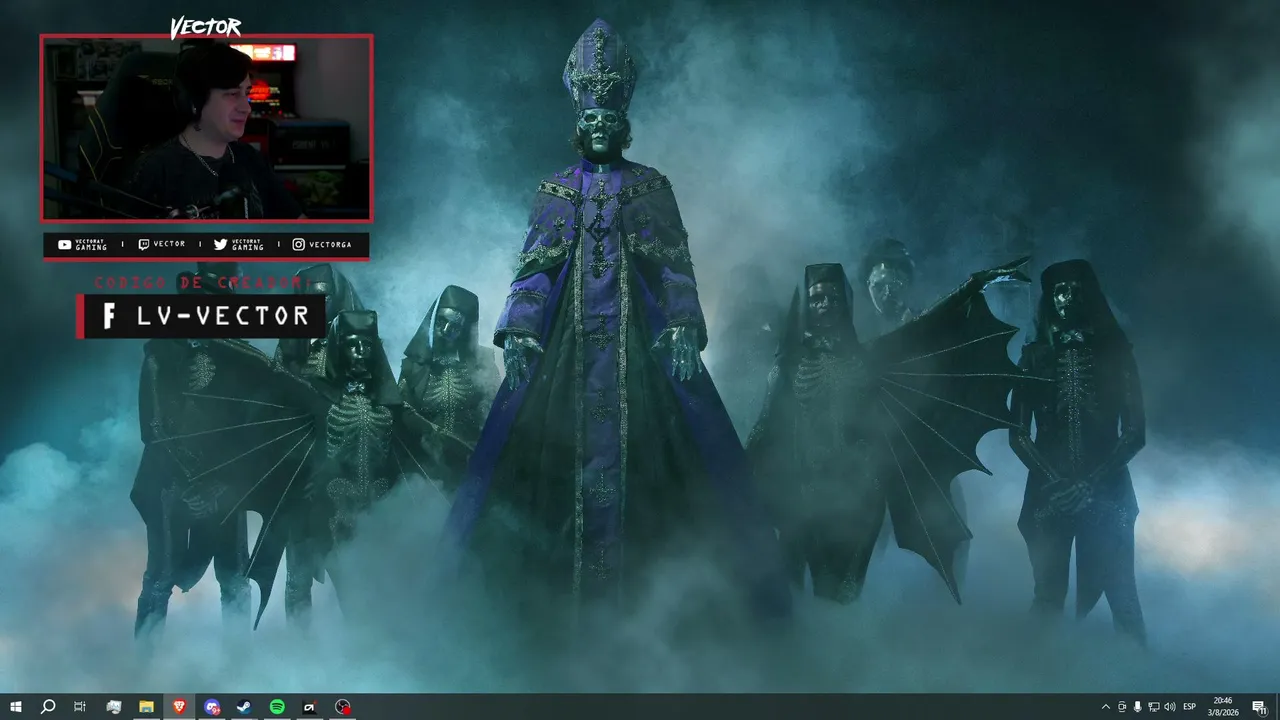Open the pinned app beside File Explorer
Image resolution: width=1280 pixels, height=720 pixels.
coord(114,707)
